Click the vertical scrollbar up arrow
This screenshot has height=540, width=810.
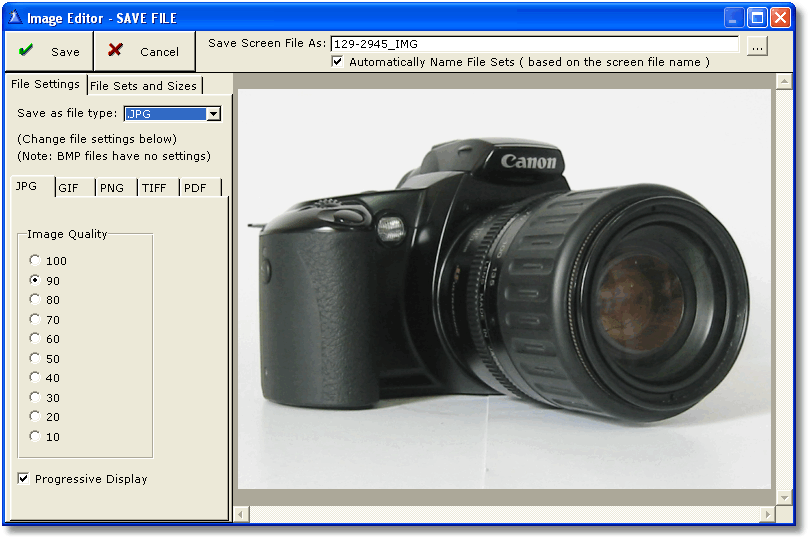pyautogui.click(x=784, y=82)
